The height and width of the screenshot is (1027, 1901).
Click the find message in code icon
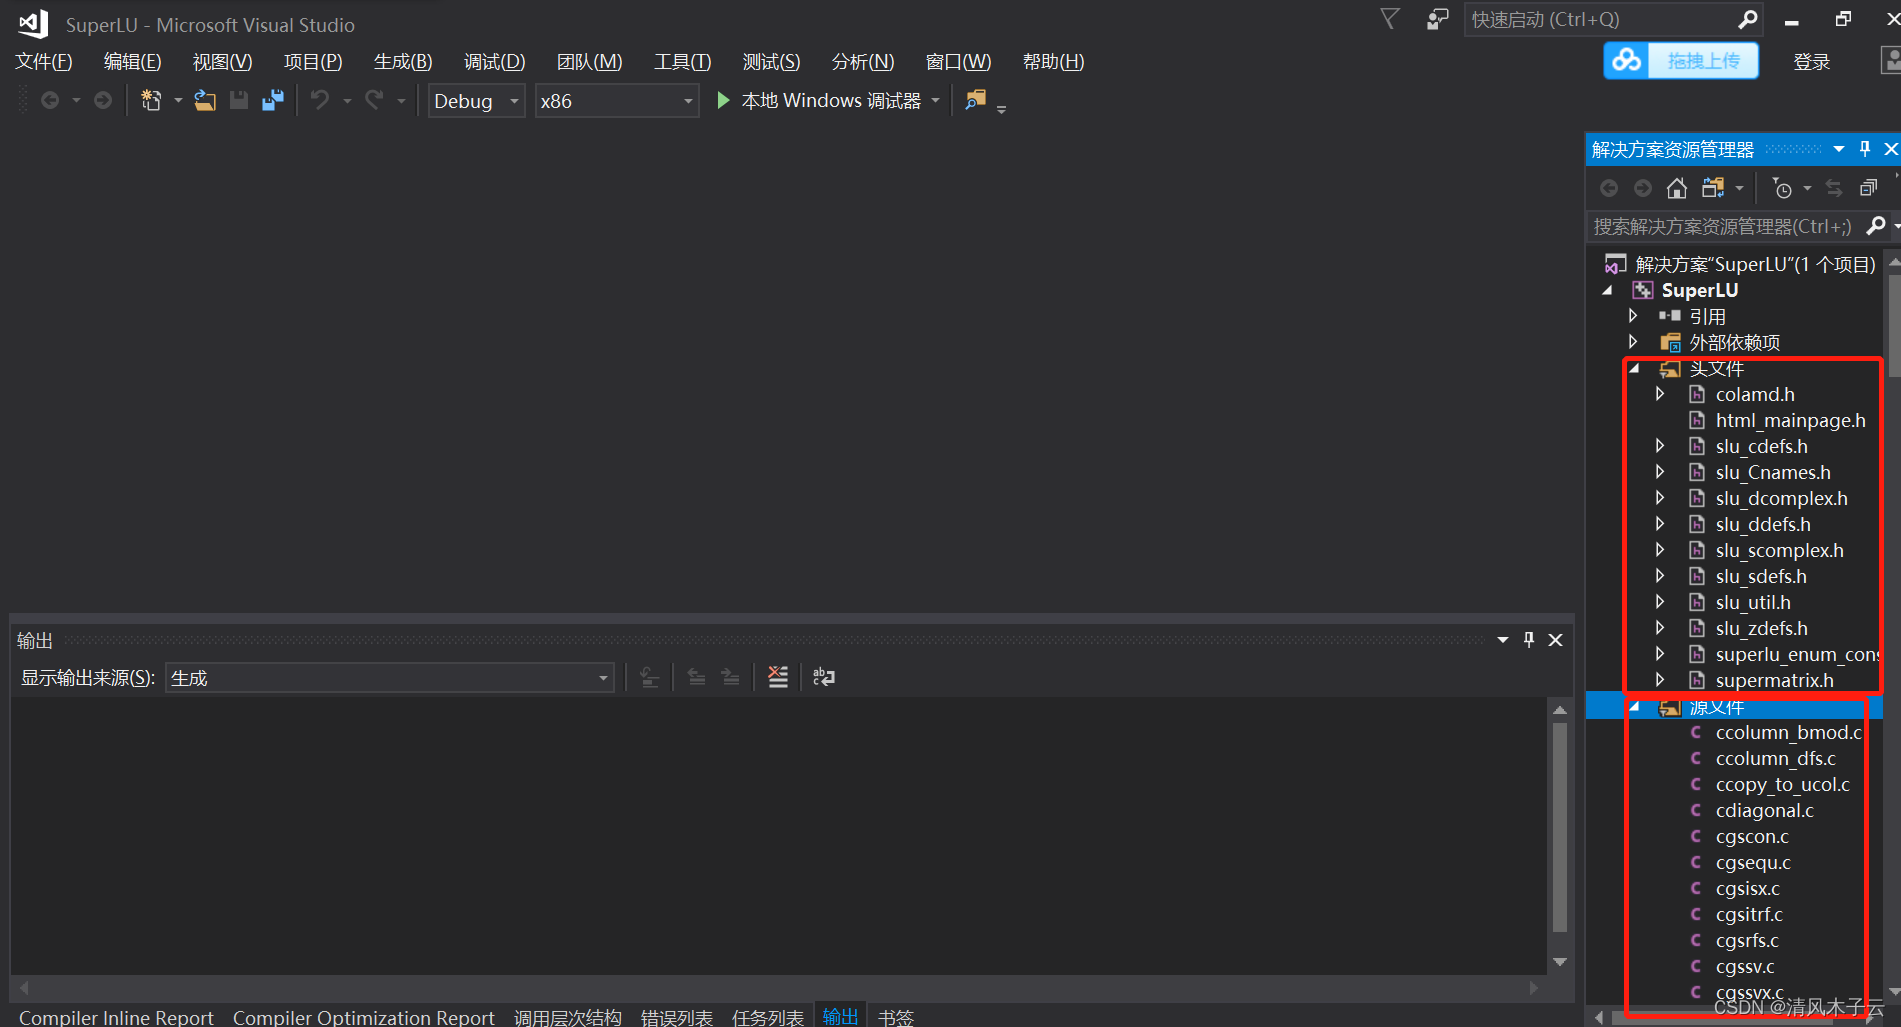pyautogui.click(x=650, y=677)
